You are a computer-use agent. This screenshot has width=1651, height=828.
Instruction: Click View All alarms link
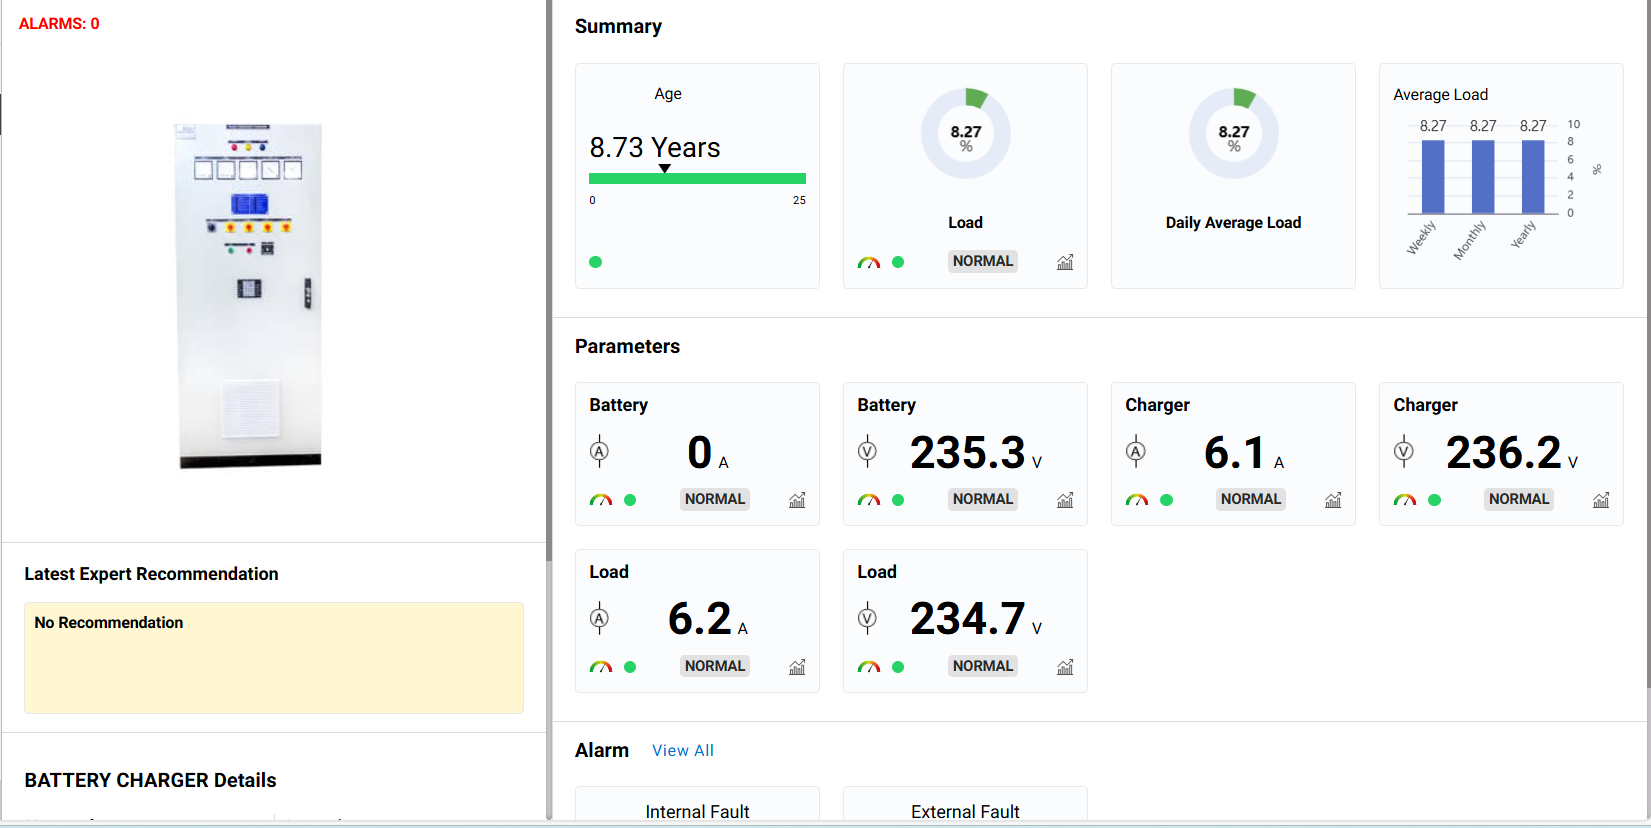(x=683, y=751)
